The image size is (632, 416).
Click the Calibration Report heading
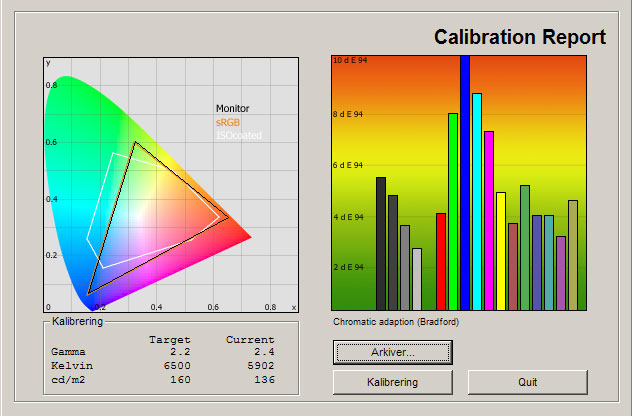520,37
